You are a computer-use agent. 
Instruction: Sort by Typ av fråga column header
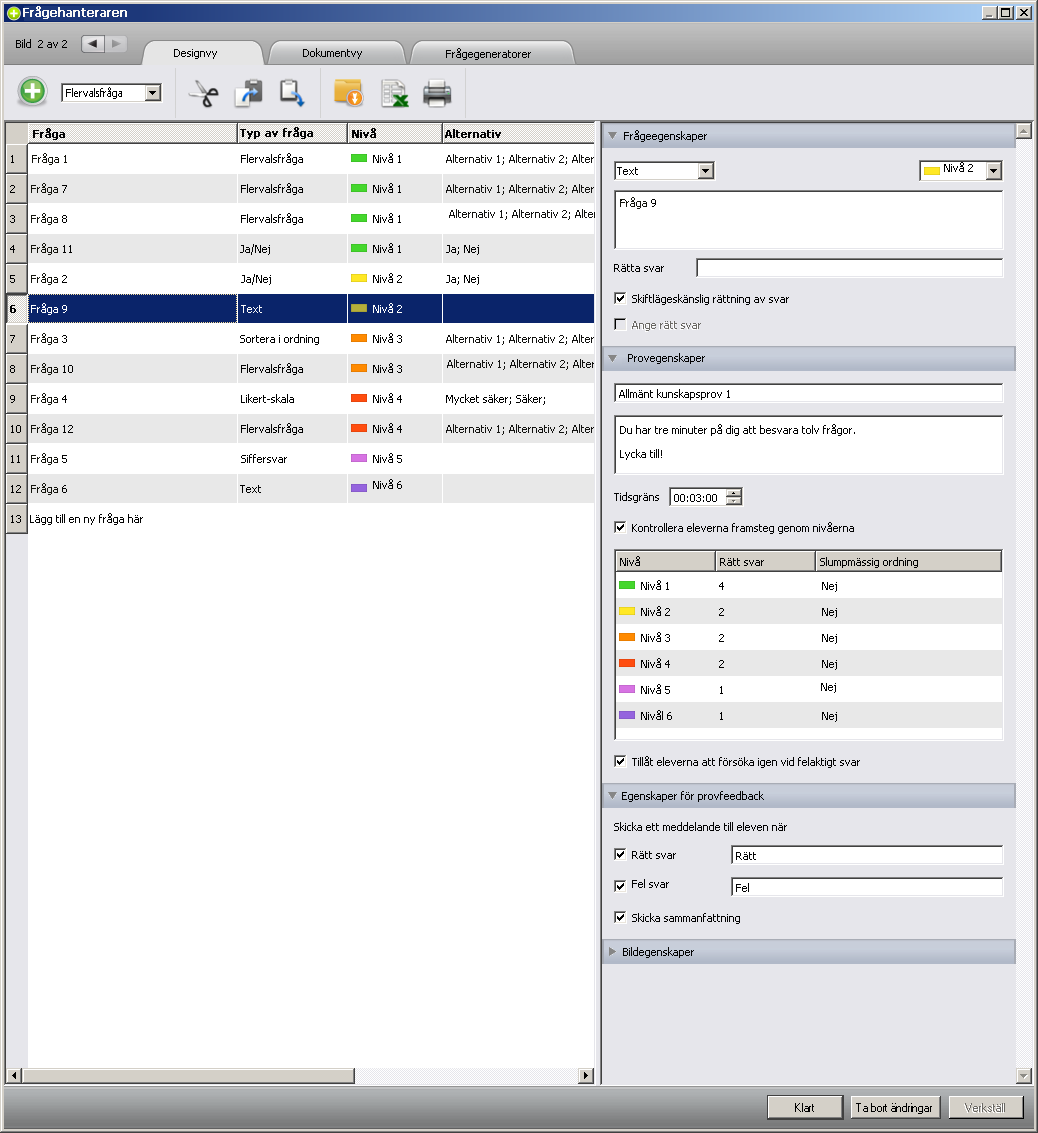pyautogui.click(x=292, y=134)
